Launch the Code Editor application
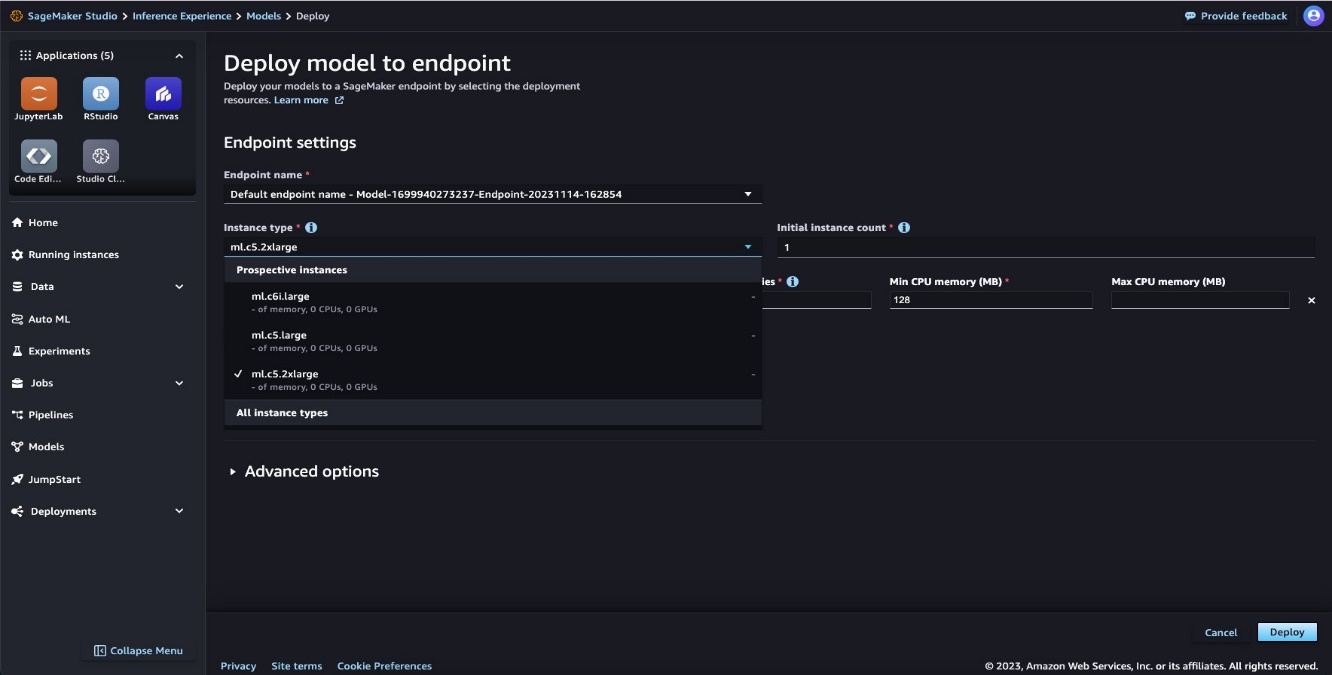The width and height of the screenshot is (1332, 675). click(x=39, y=156)
